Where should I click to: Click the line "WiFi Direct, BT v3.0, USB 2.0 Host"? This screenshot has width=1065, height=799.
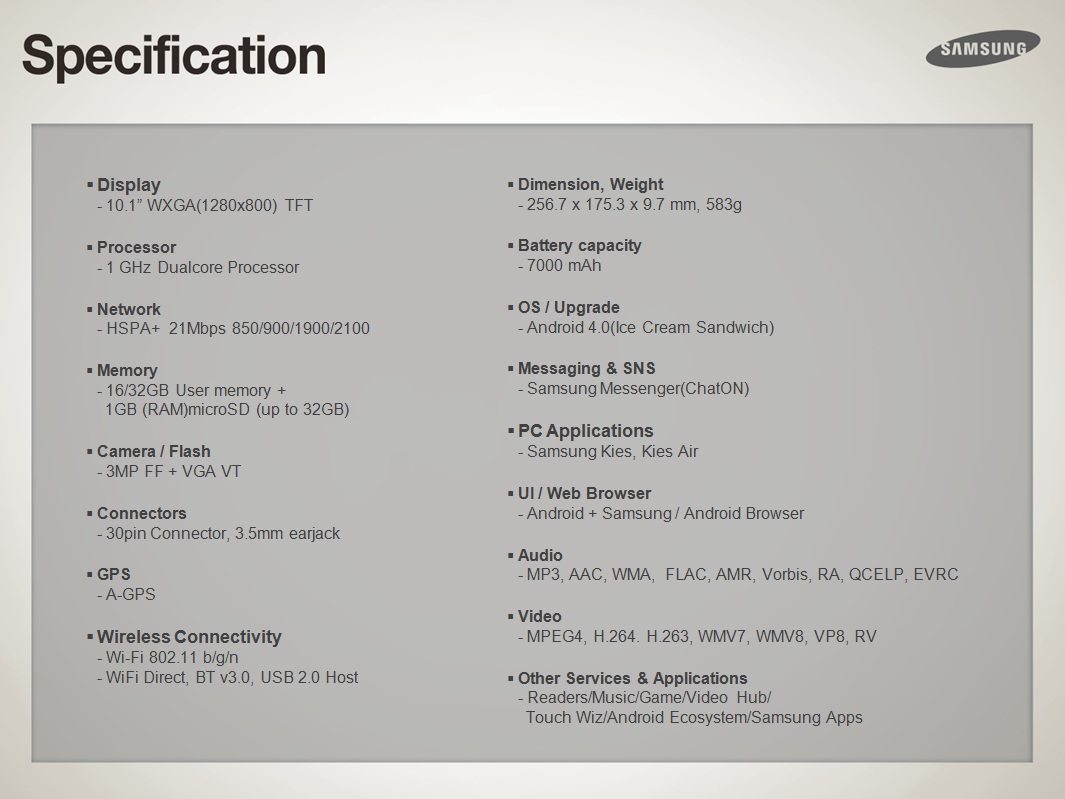click(x=232, y=677)
